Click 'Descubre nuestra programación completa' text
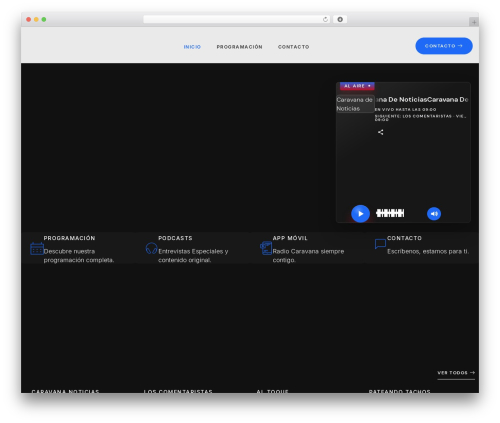This screenshot has height=423, width=500. coord(79,256)
